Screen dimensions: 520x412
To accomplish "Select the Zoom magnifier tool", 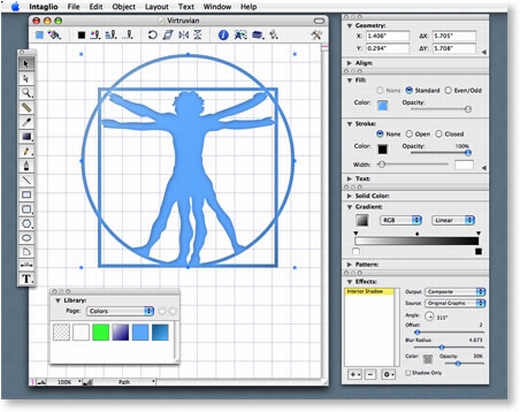I will tap(27, 93).
